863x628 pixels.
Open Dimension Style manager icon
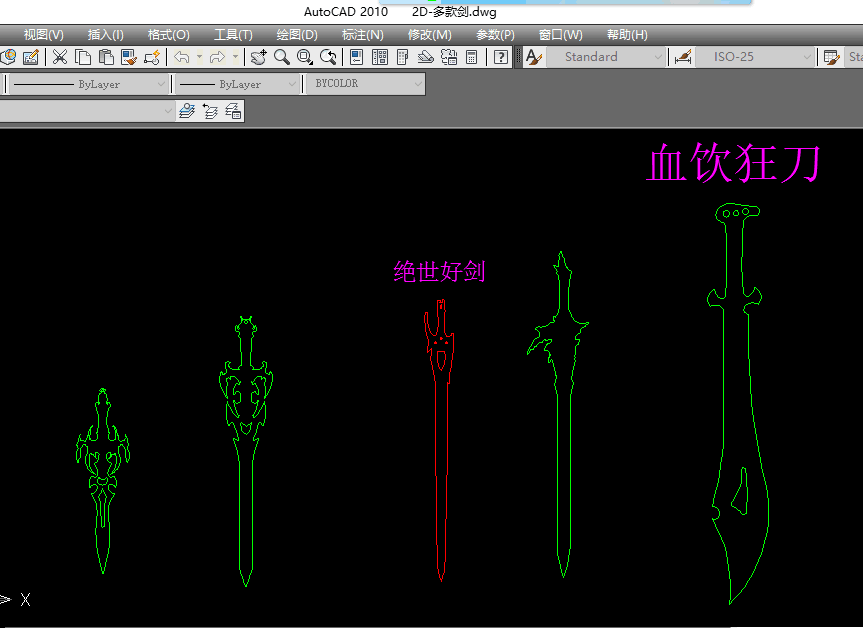pos(683,57)
